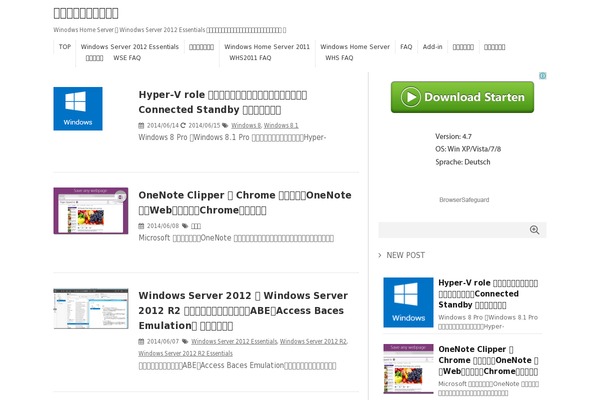600x400 pixels.
Task: Open Windows Server 2012 Essentials menu
Action: 129,47
